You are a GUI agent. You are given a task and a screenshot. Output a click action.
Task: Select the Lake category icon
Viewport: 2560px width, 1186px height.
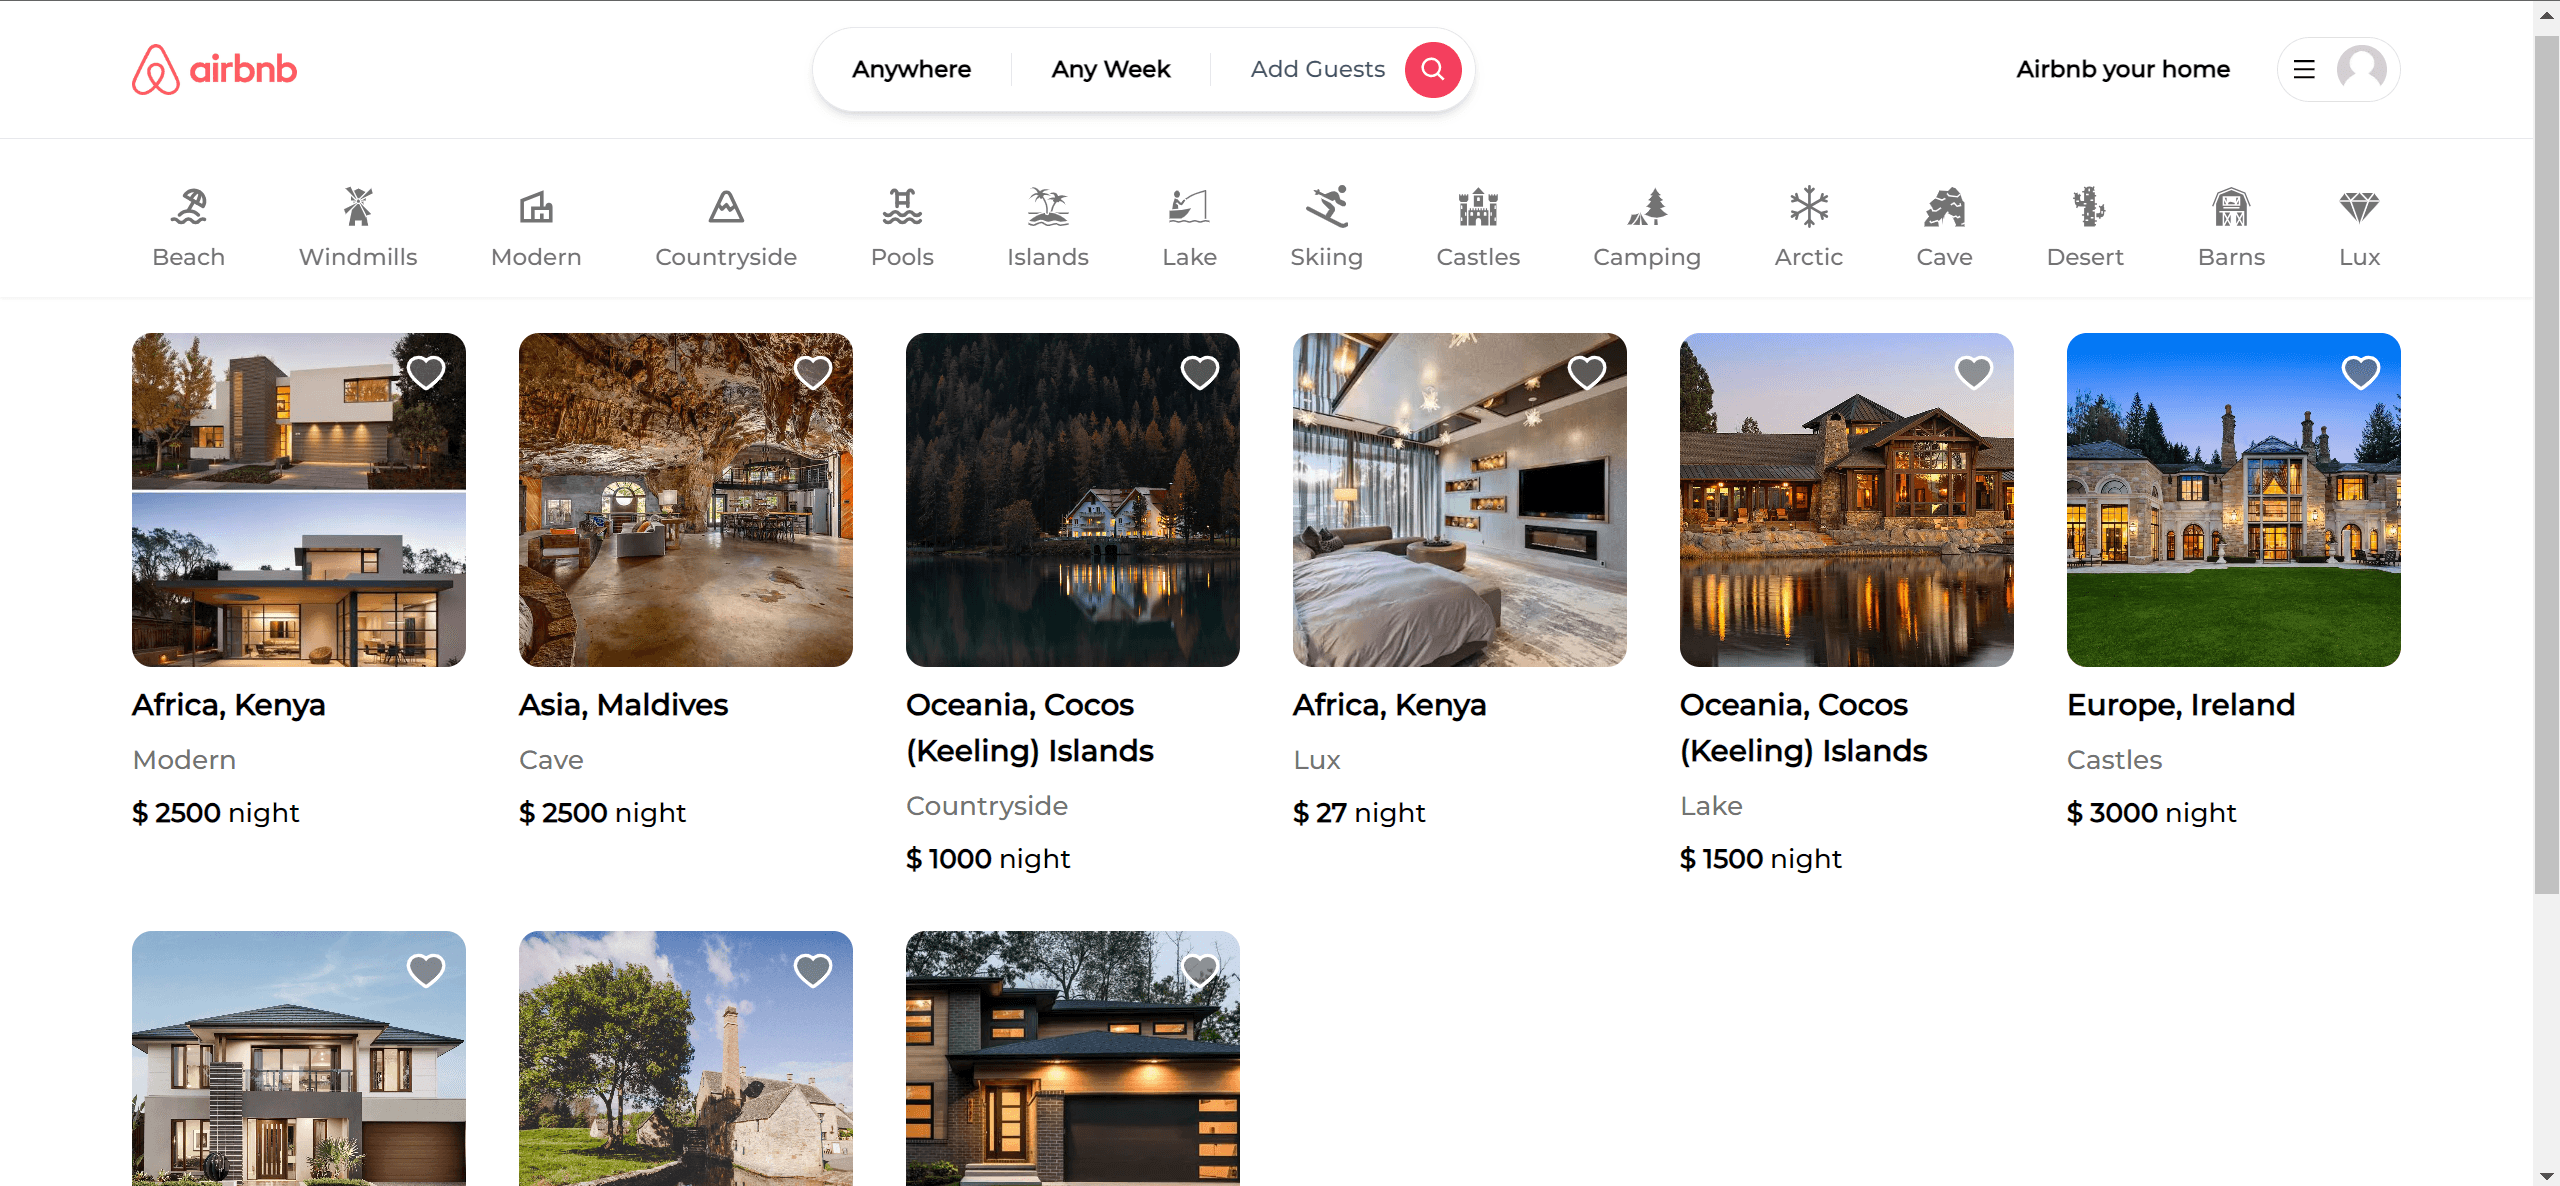point(1189,207)
